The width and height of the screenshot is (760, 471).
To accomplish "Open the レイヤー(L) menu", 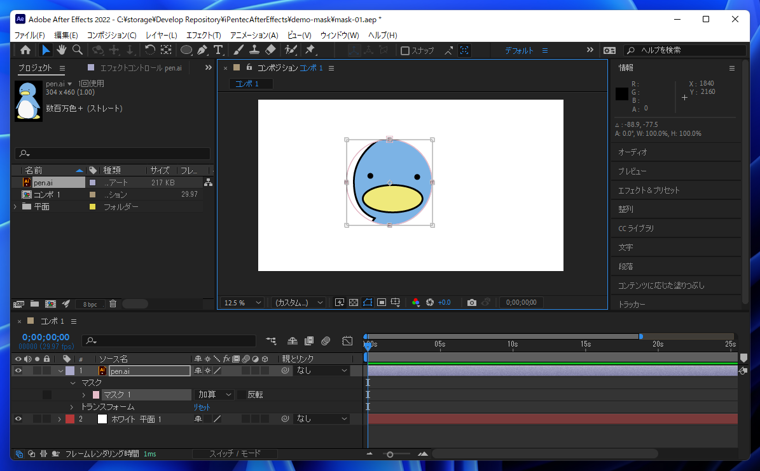I will (161, 35).
